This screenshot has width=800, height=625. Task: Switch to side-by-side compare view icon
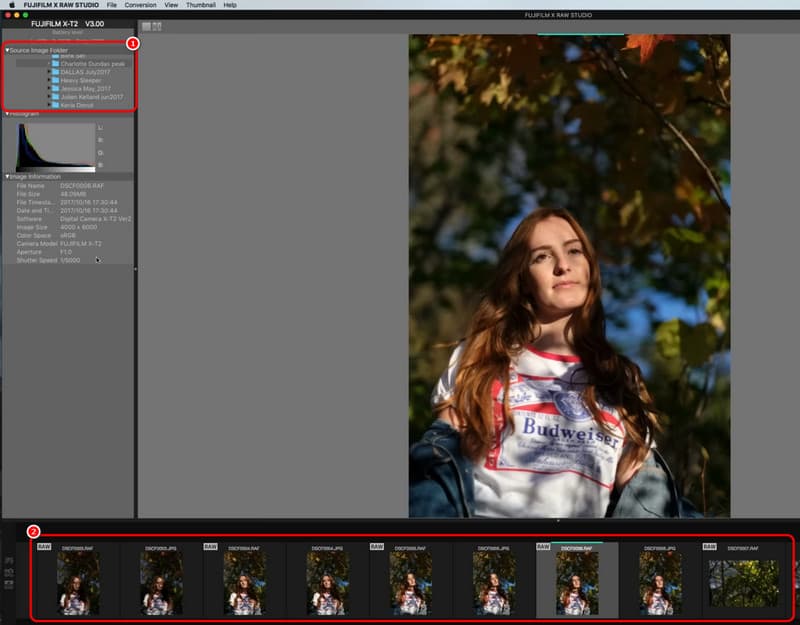coord(157,27)
